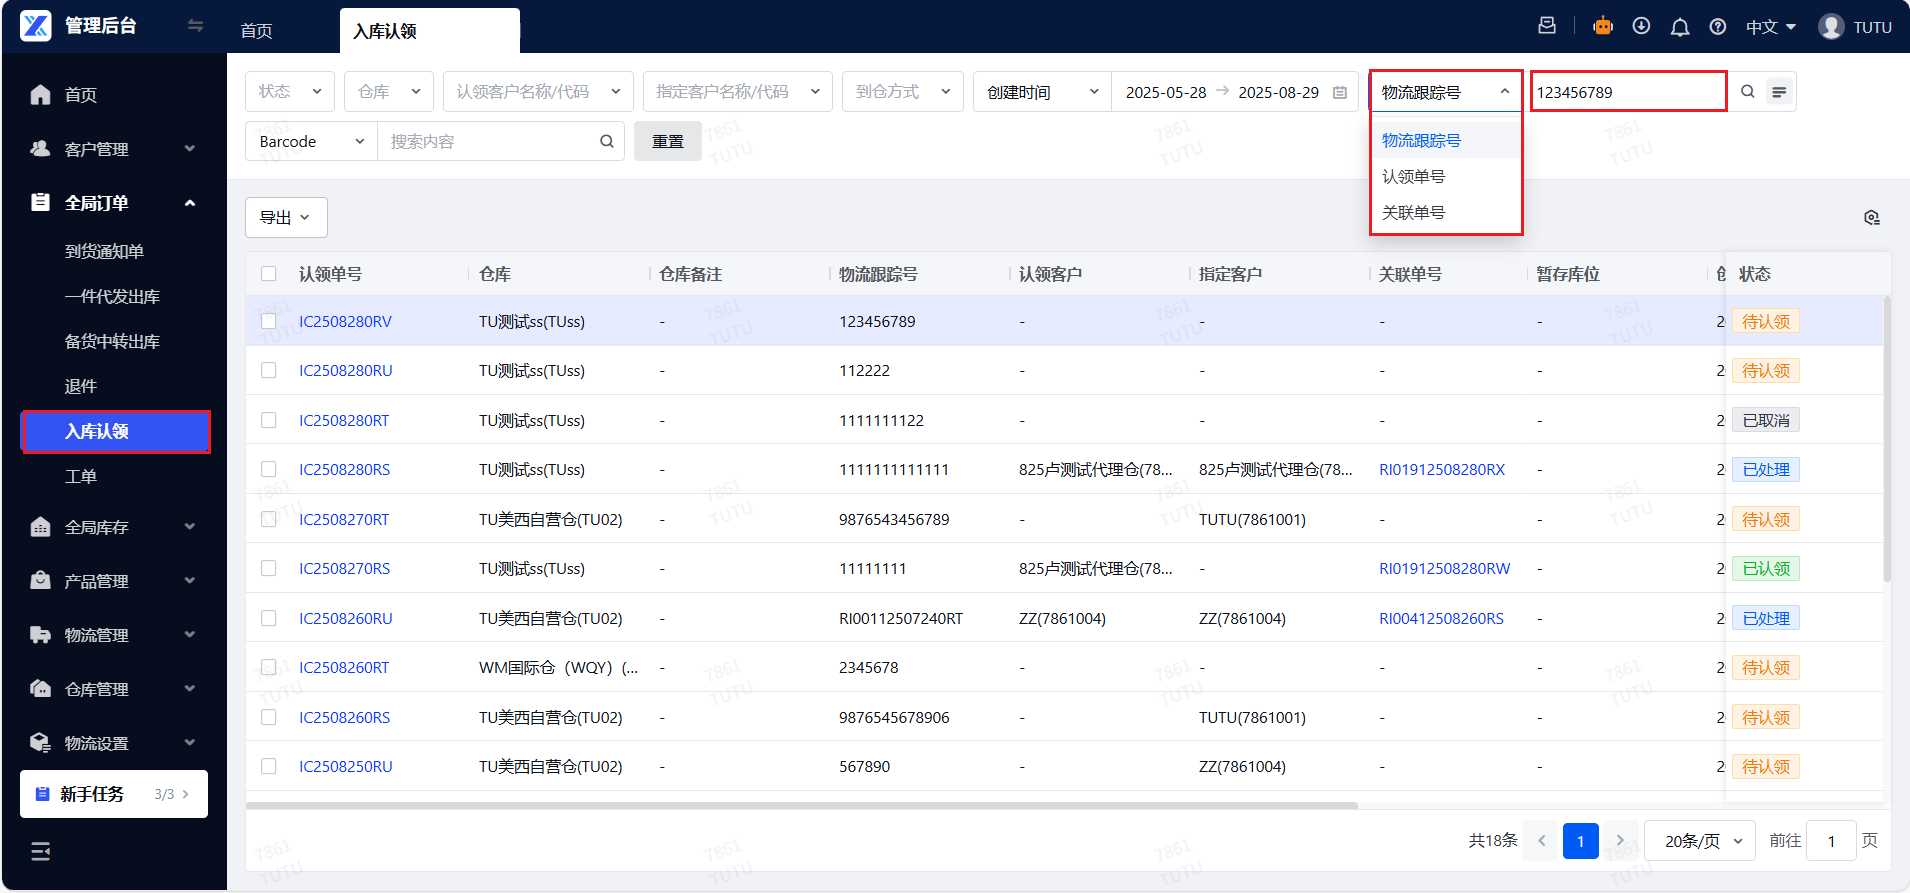Open table column settings gear icon

1871,218
